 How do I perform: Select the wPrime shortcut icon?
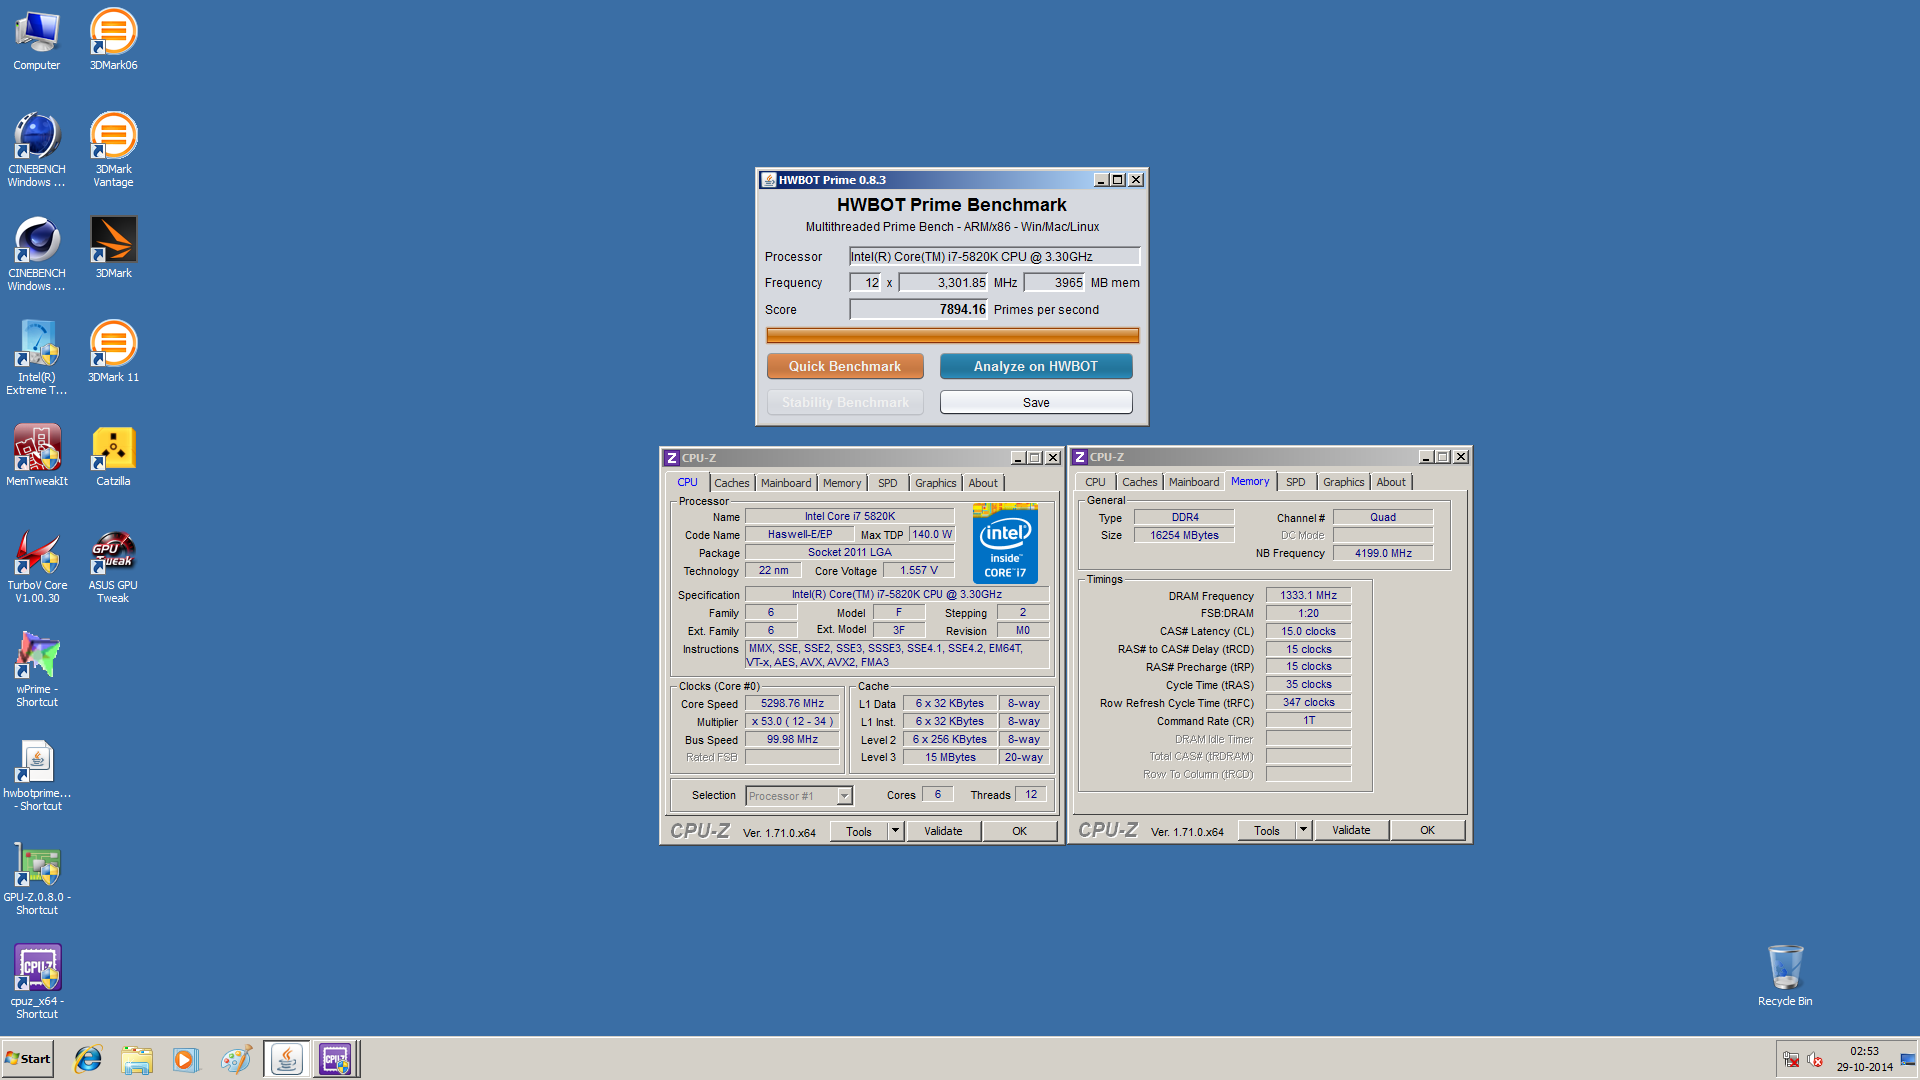37,670
